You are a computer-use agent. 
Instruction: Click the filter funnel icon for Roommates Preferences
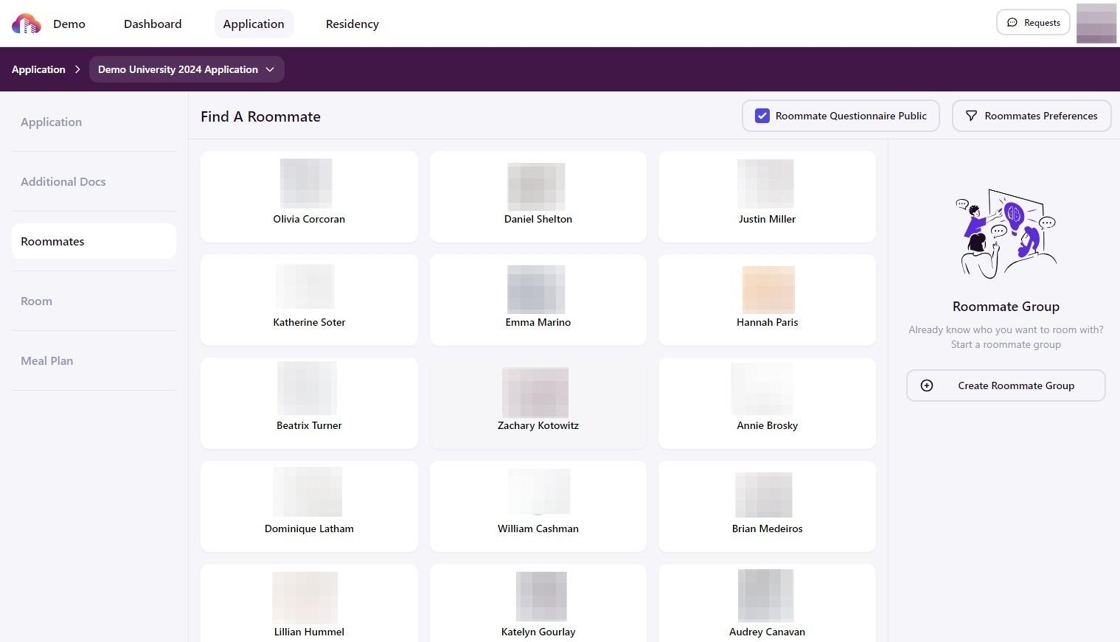click(971, 116)
